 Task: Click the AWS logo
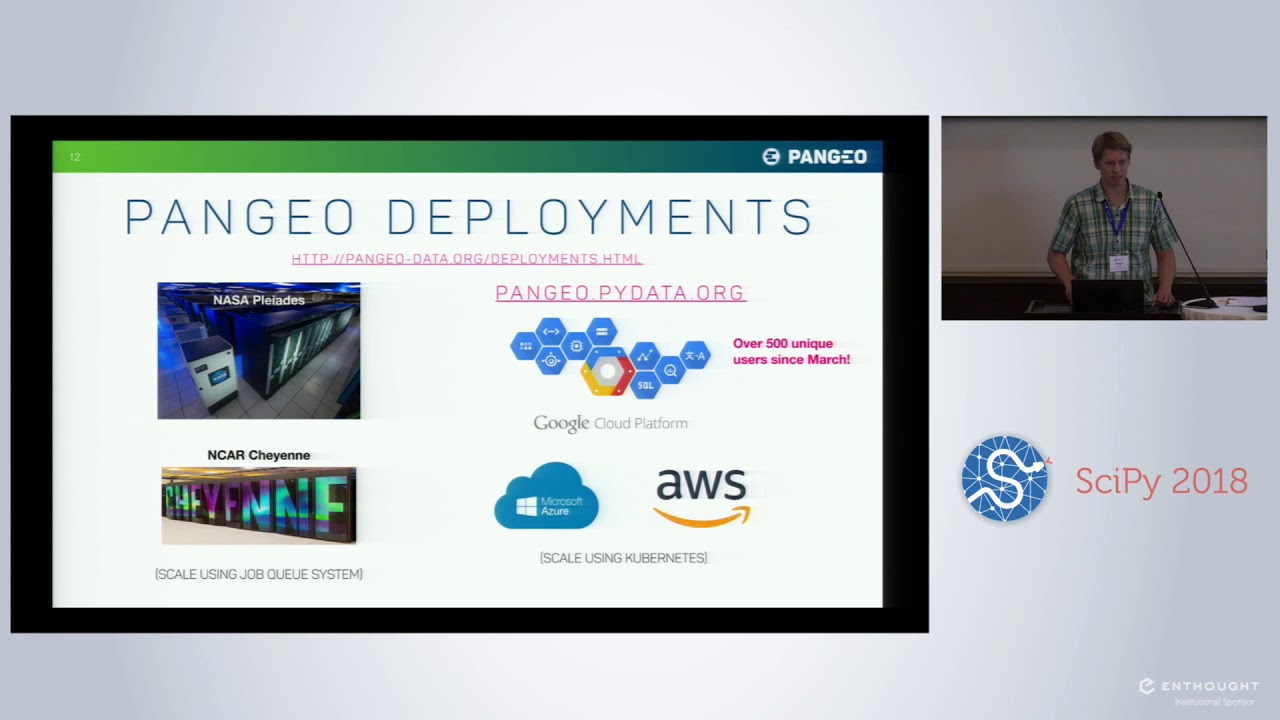[701, 497]
